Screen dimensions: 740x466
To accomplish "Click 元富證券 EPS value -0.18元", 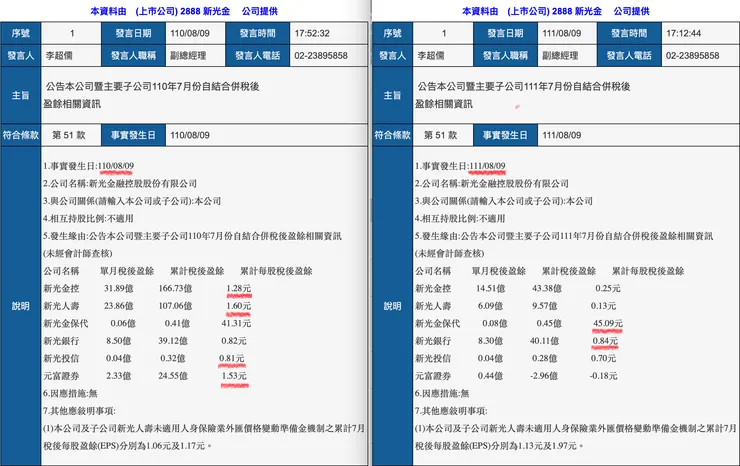I will 604,376.
